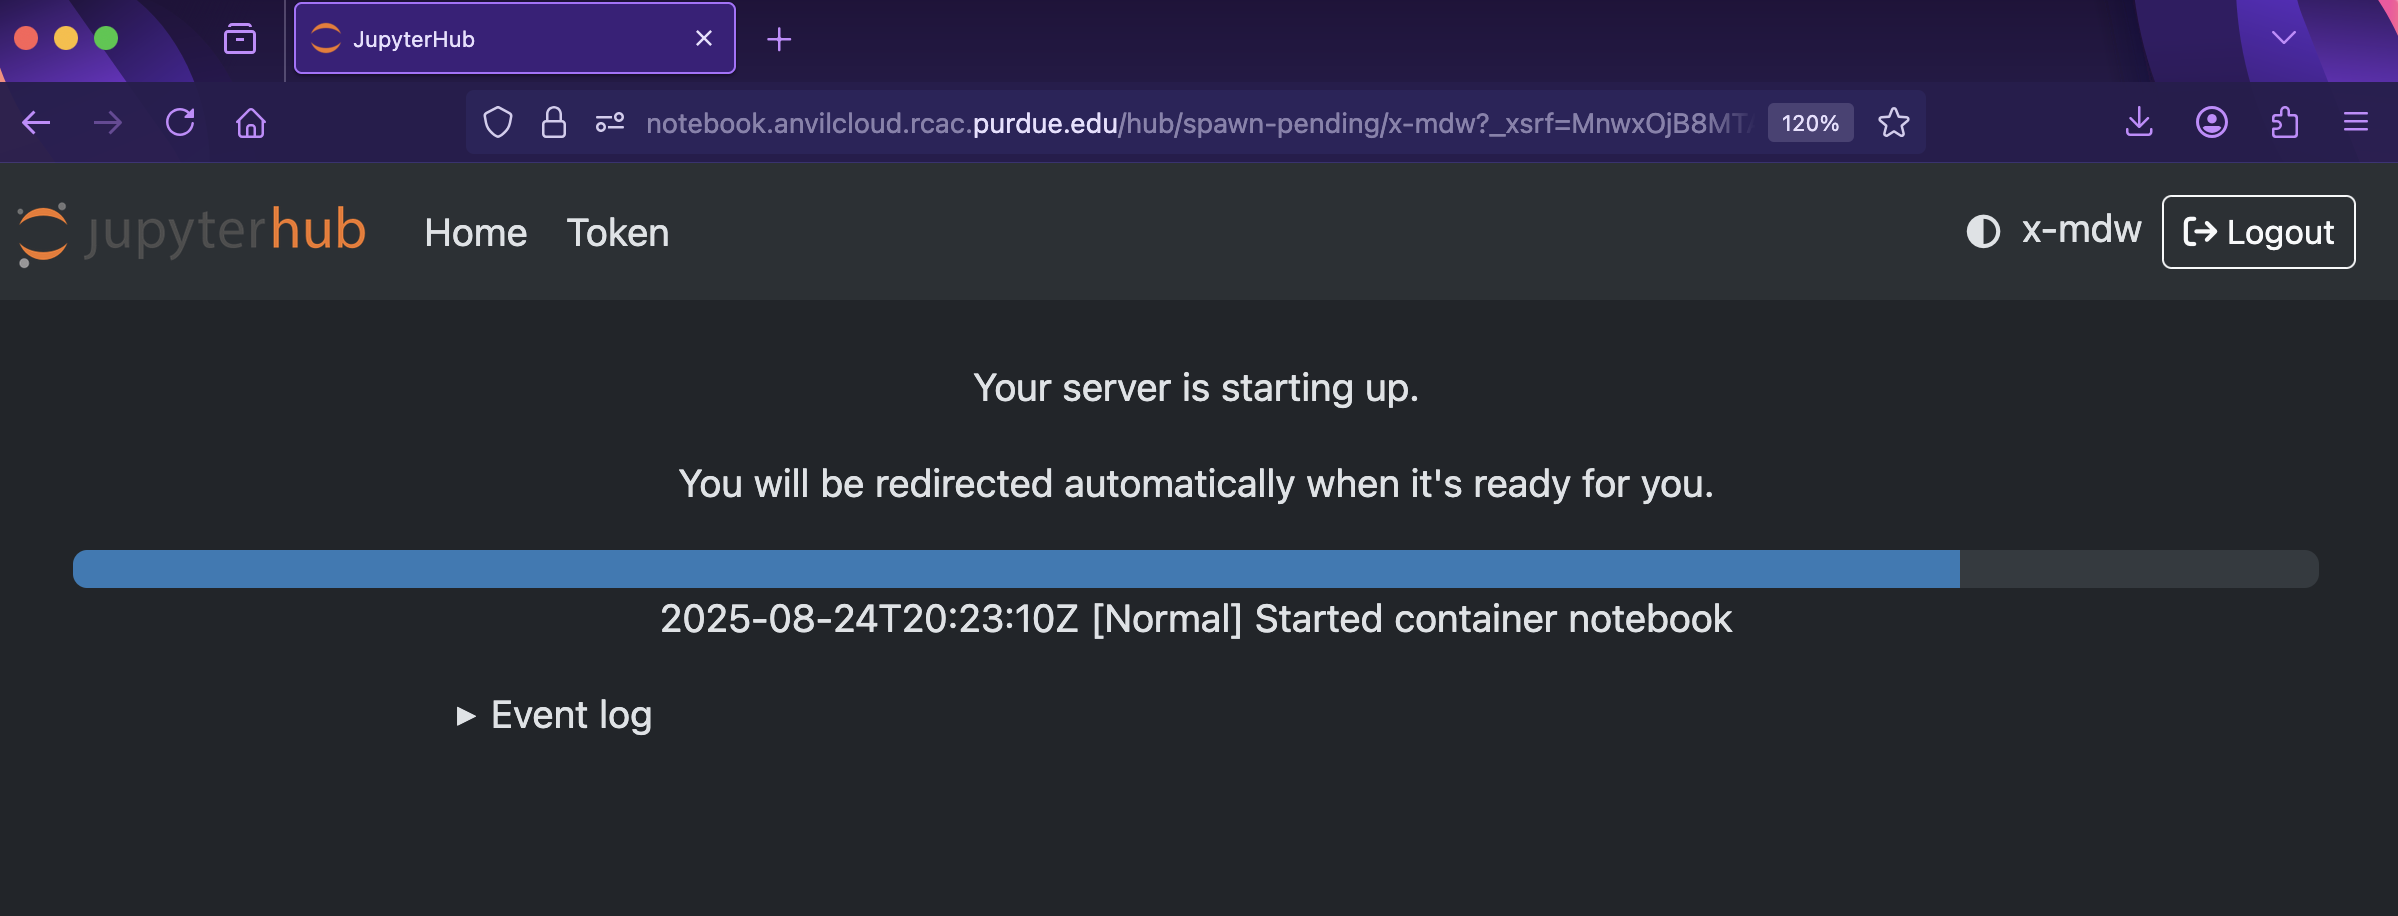Open the Firefox account menu

2212,123
